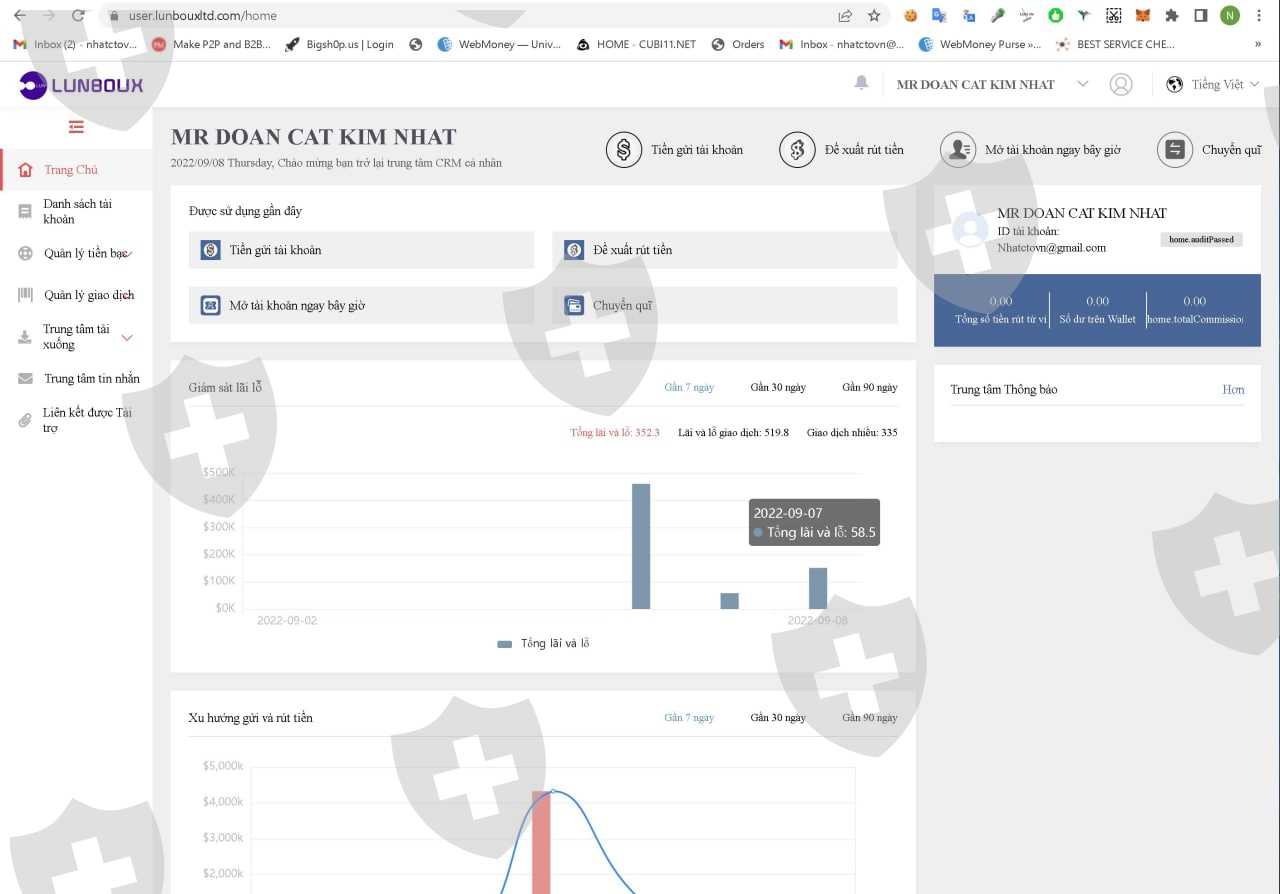Screen dimensions: 1280x894
Task: Bookmark page with the star icon
Action: [x=874, y=16]
